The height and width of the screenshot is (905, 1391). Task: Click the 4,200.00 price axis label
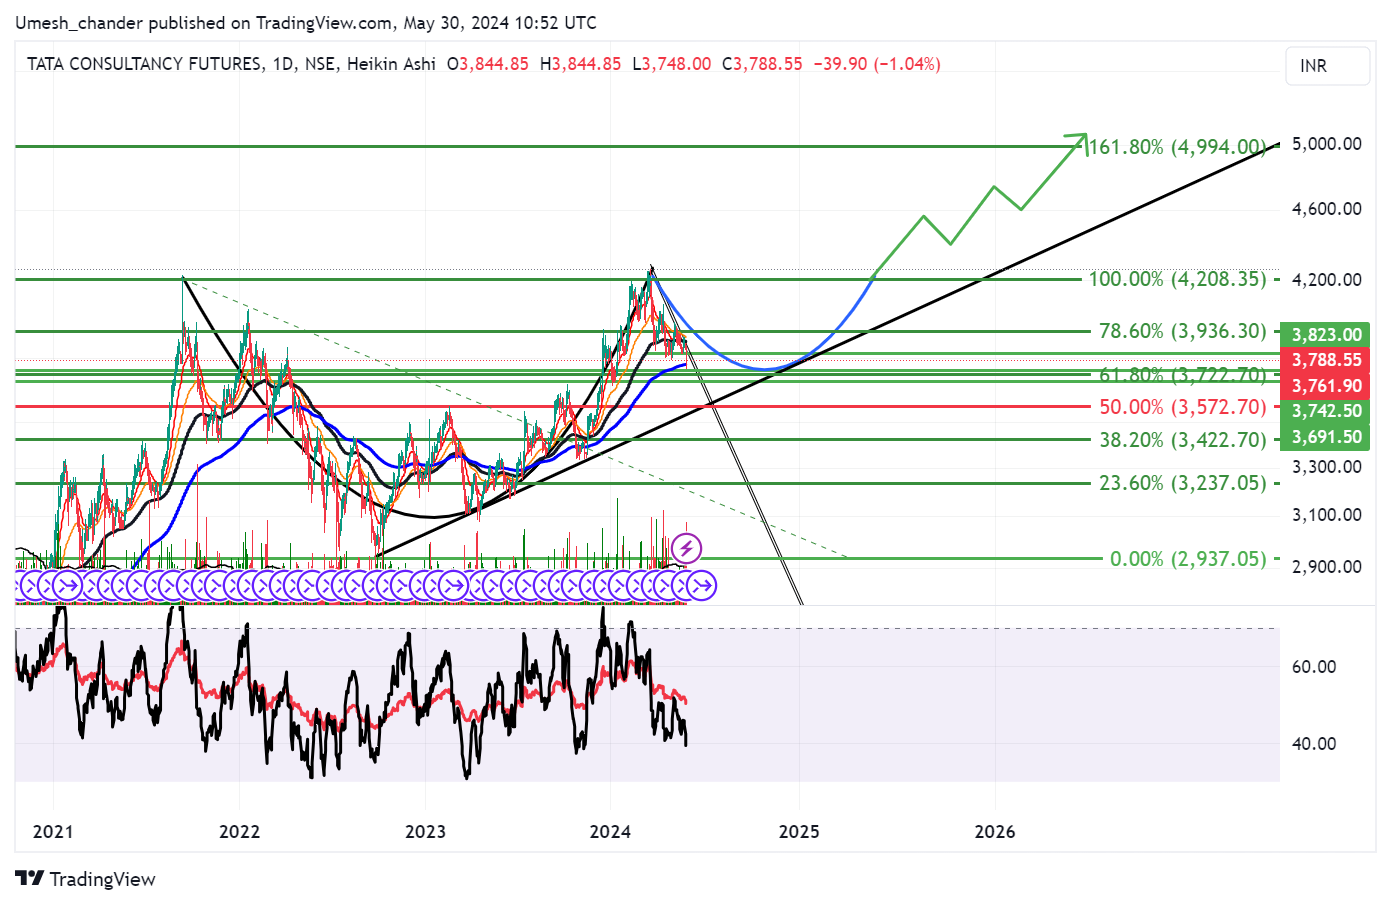pyautogui.click(x=1327, y=280)
